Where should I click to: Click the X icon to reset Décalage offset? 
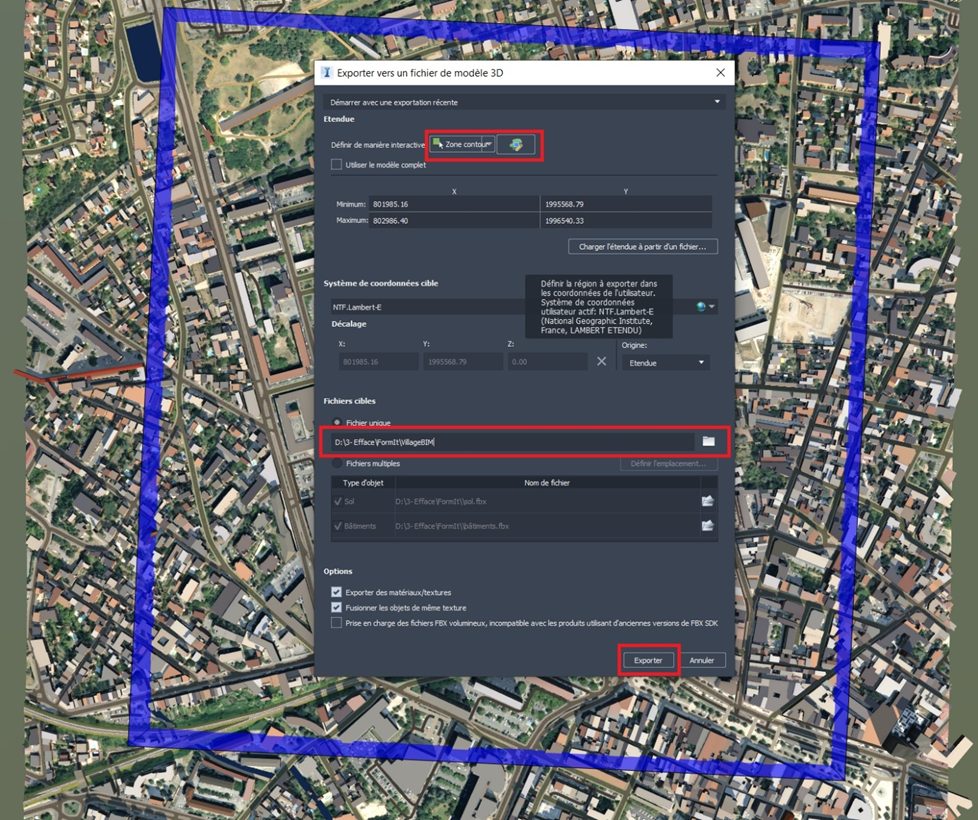602,362
